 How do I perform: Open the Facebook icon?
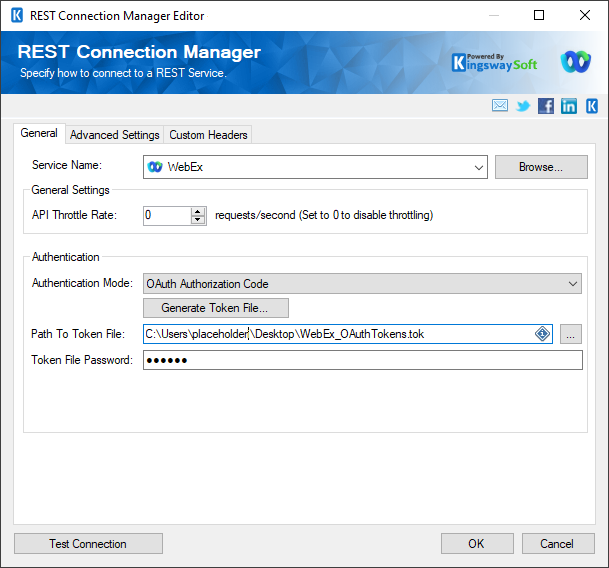(x=546, y=106)
